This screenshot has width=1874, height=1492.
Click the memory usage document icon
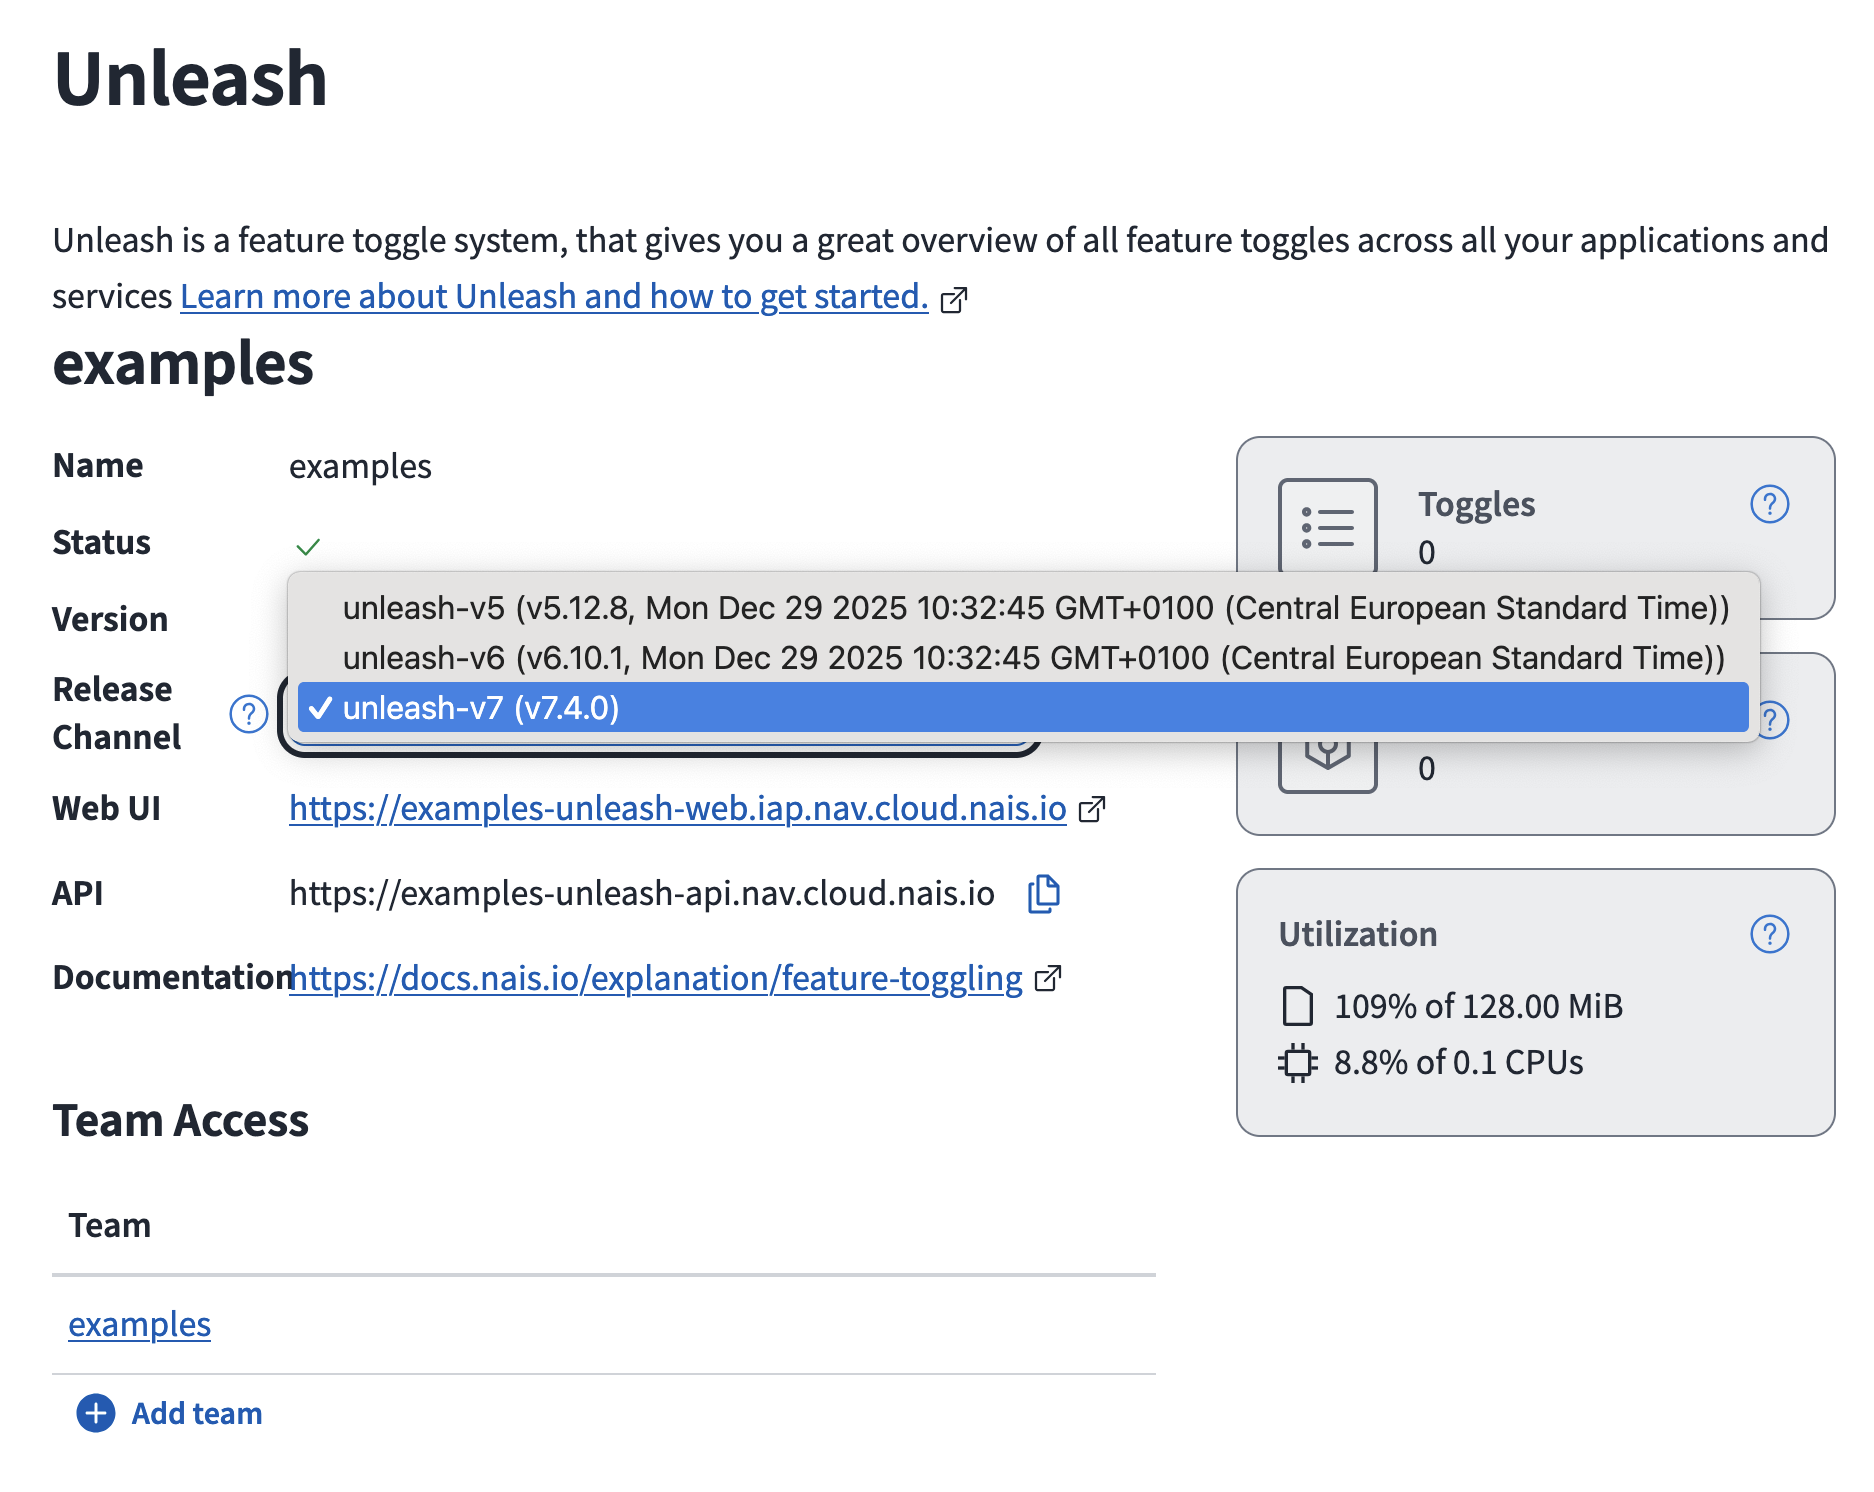(1297, 1007)
